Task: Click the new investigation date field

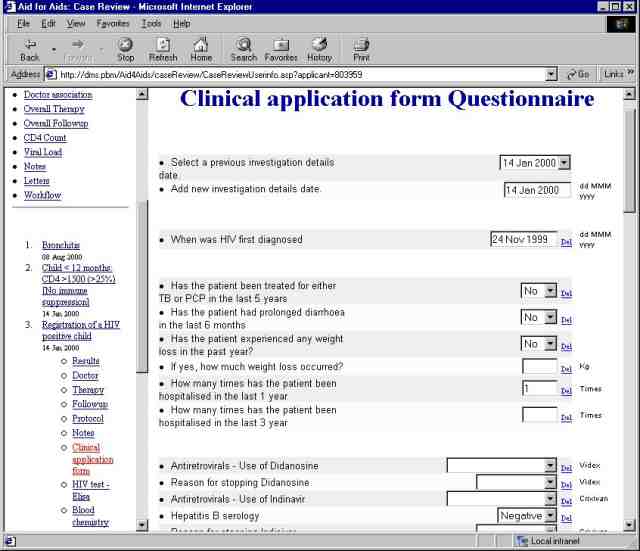Action: coord(536,190)
